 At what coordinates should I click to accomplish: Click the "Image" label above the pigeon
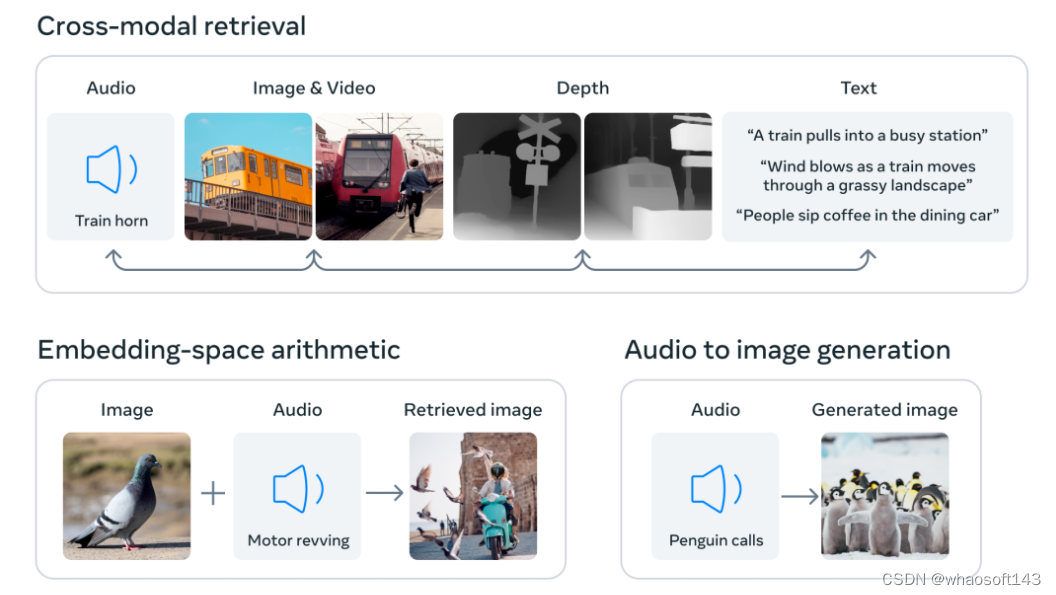tap(127, 410)
